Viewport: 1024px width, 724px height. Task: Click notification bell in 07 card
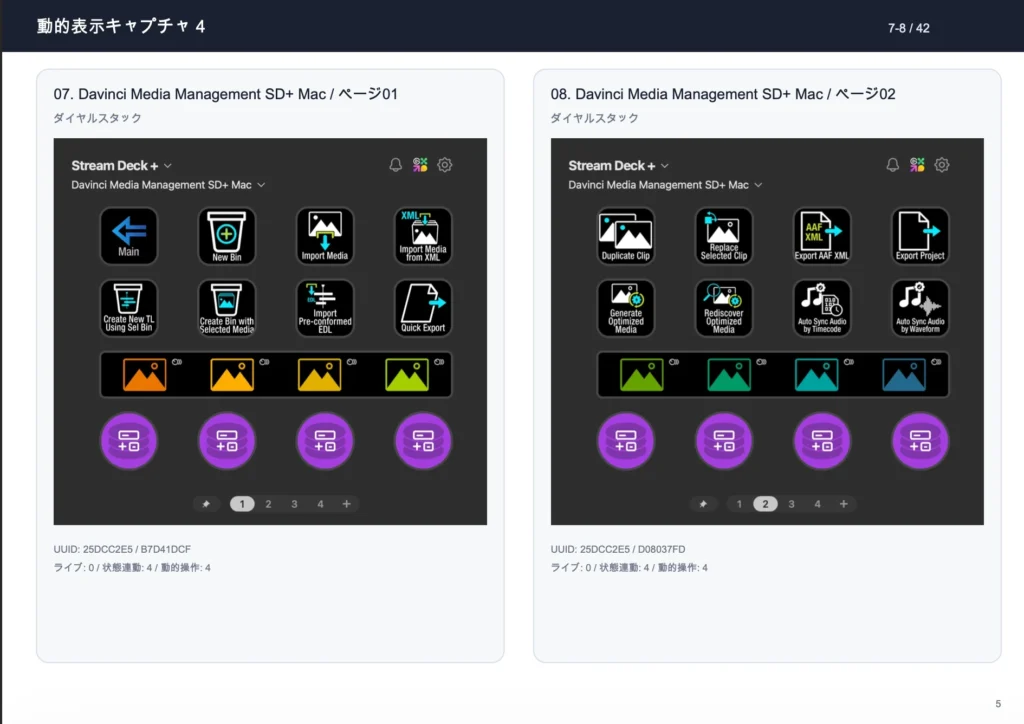click(396, 165)
